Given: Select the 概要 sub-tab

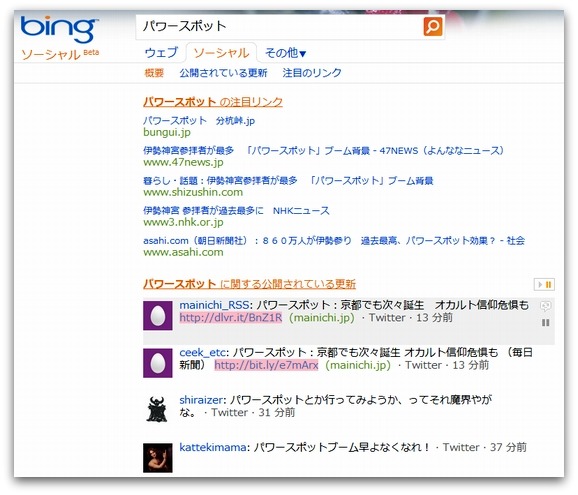Looking at the screenshot, I should pos(154,73).
